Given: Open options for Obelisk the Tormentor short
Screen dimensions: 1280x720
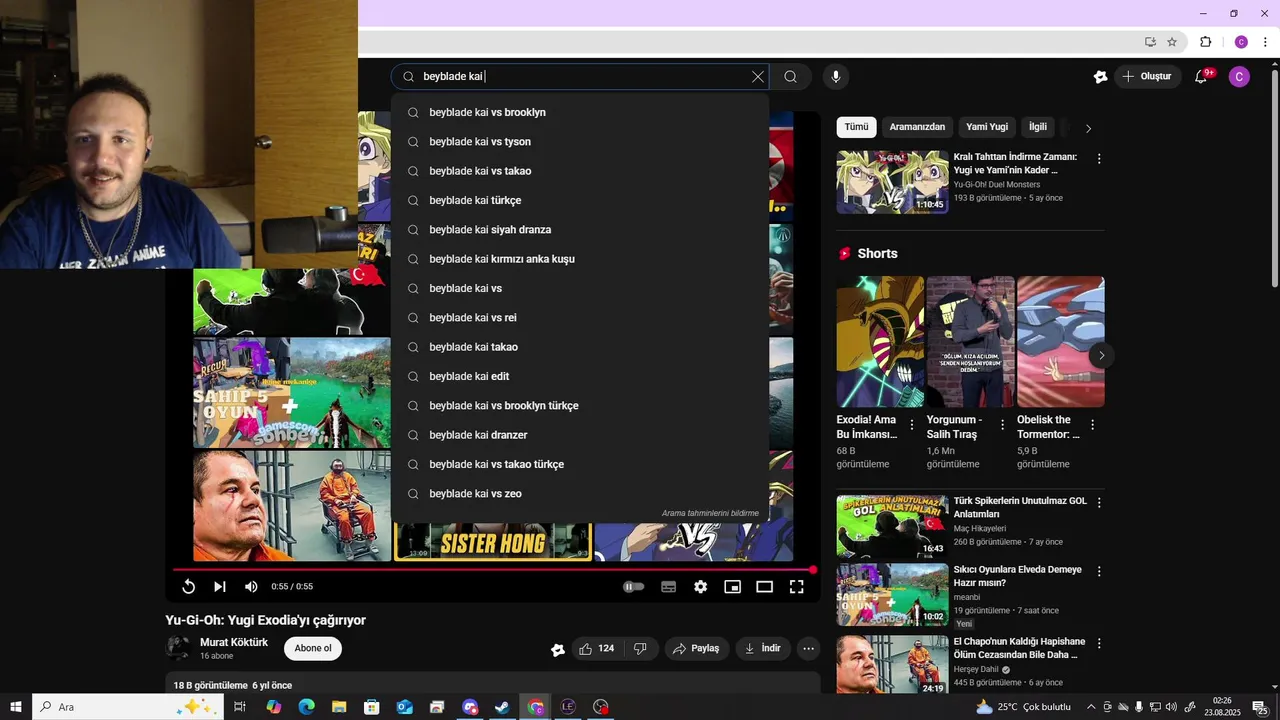Looking at the screenshot, I should (1092, 425).
